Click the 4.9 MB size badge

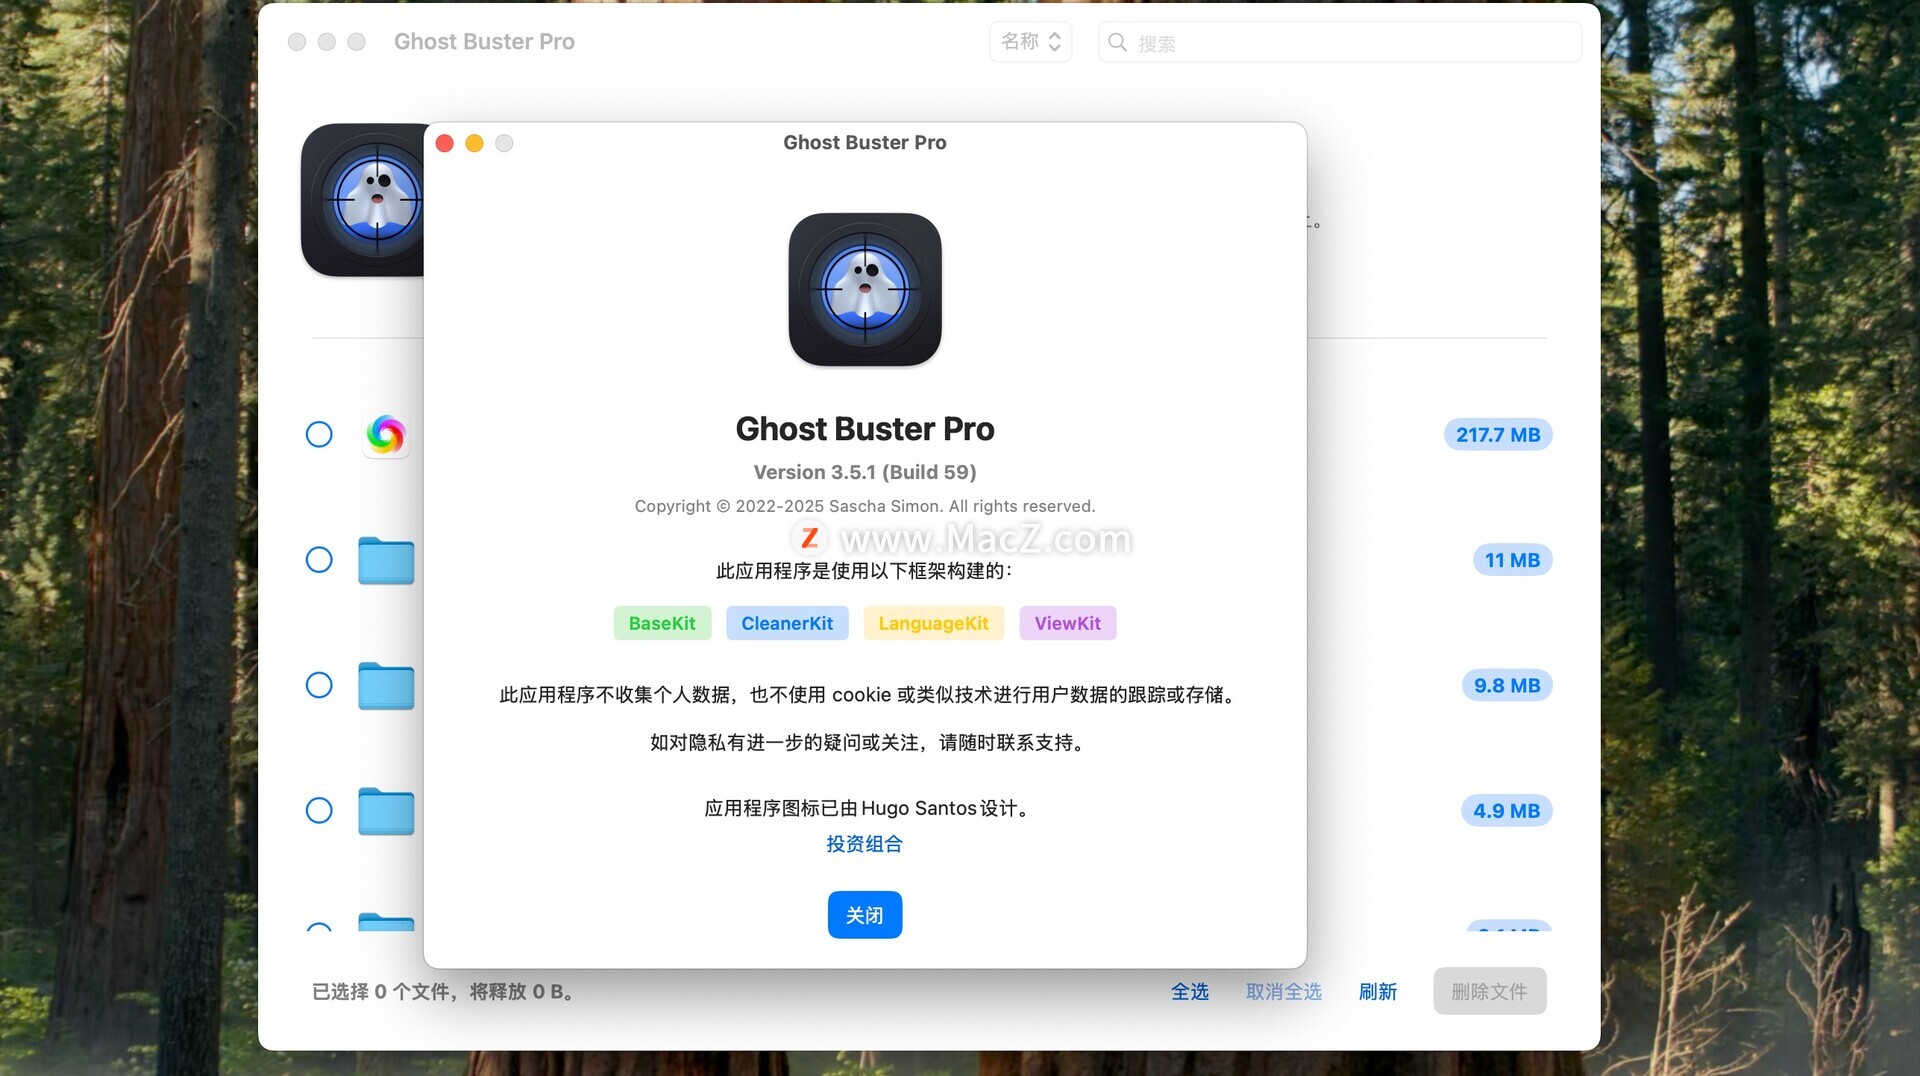click(1506, 811)
